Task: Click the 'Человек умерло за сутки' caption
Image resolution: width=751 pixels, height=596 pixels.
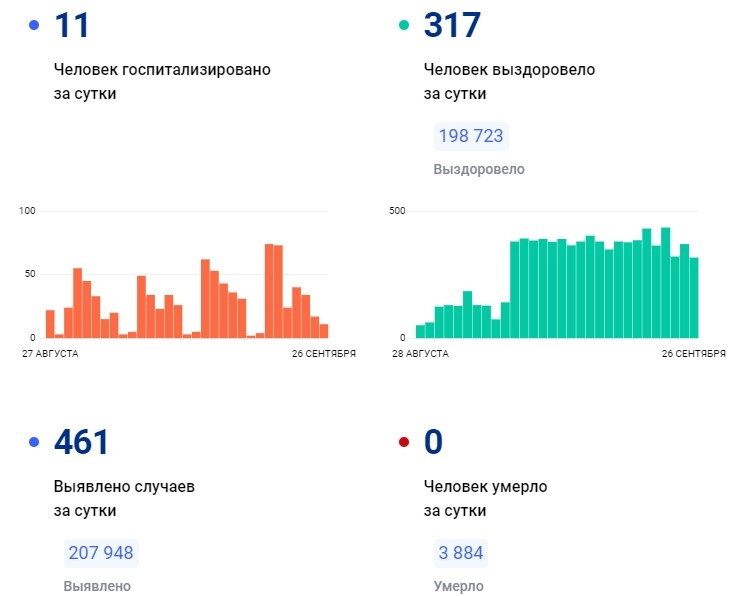Action: point(485,498)
